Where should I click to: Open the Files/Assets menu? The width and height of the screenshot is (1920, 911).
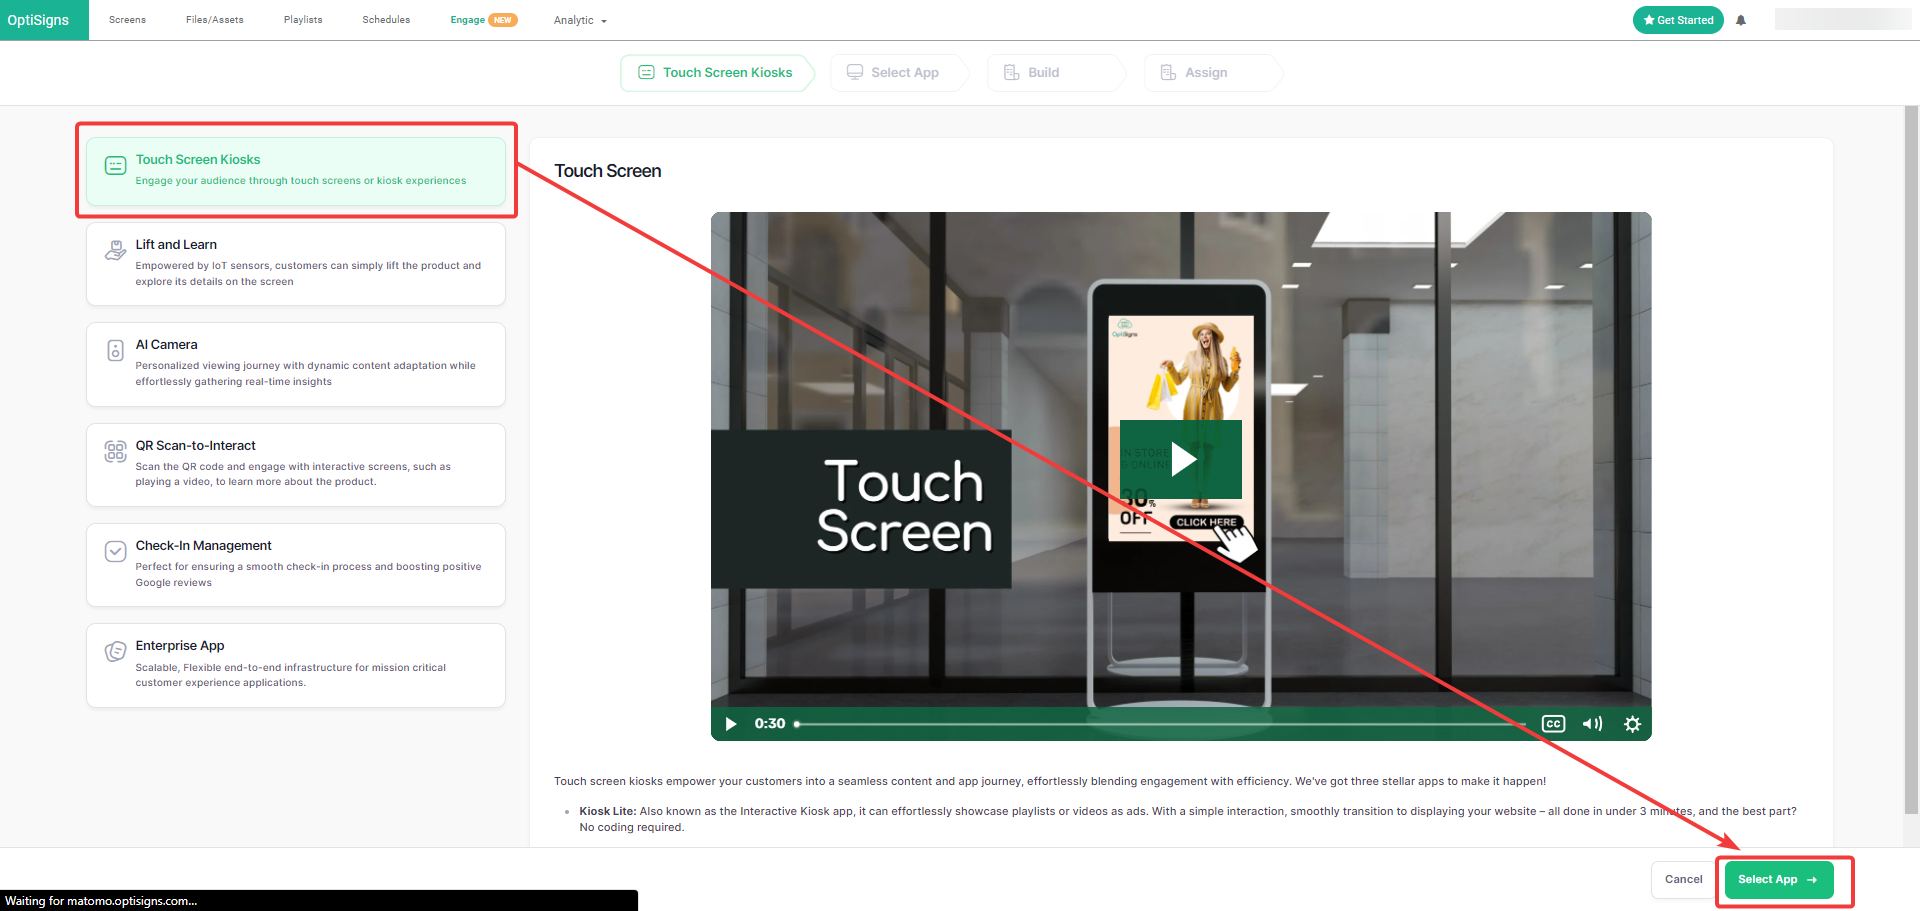coord(214,20)
